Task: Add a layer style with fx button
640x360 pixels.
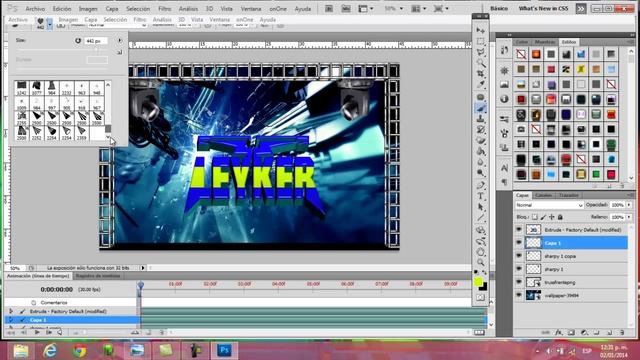Action: [x=558, y=333]
